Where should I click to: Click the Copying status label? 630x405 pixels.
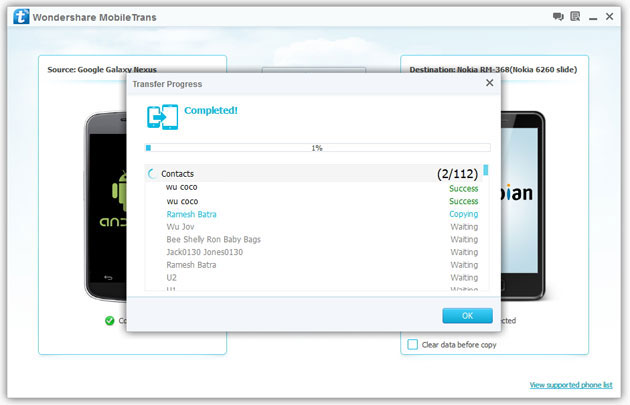point(464,214)
